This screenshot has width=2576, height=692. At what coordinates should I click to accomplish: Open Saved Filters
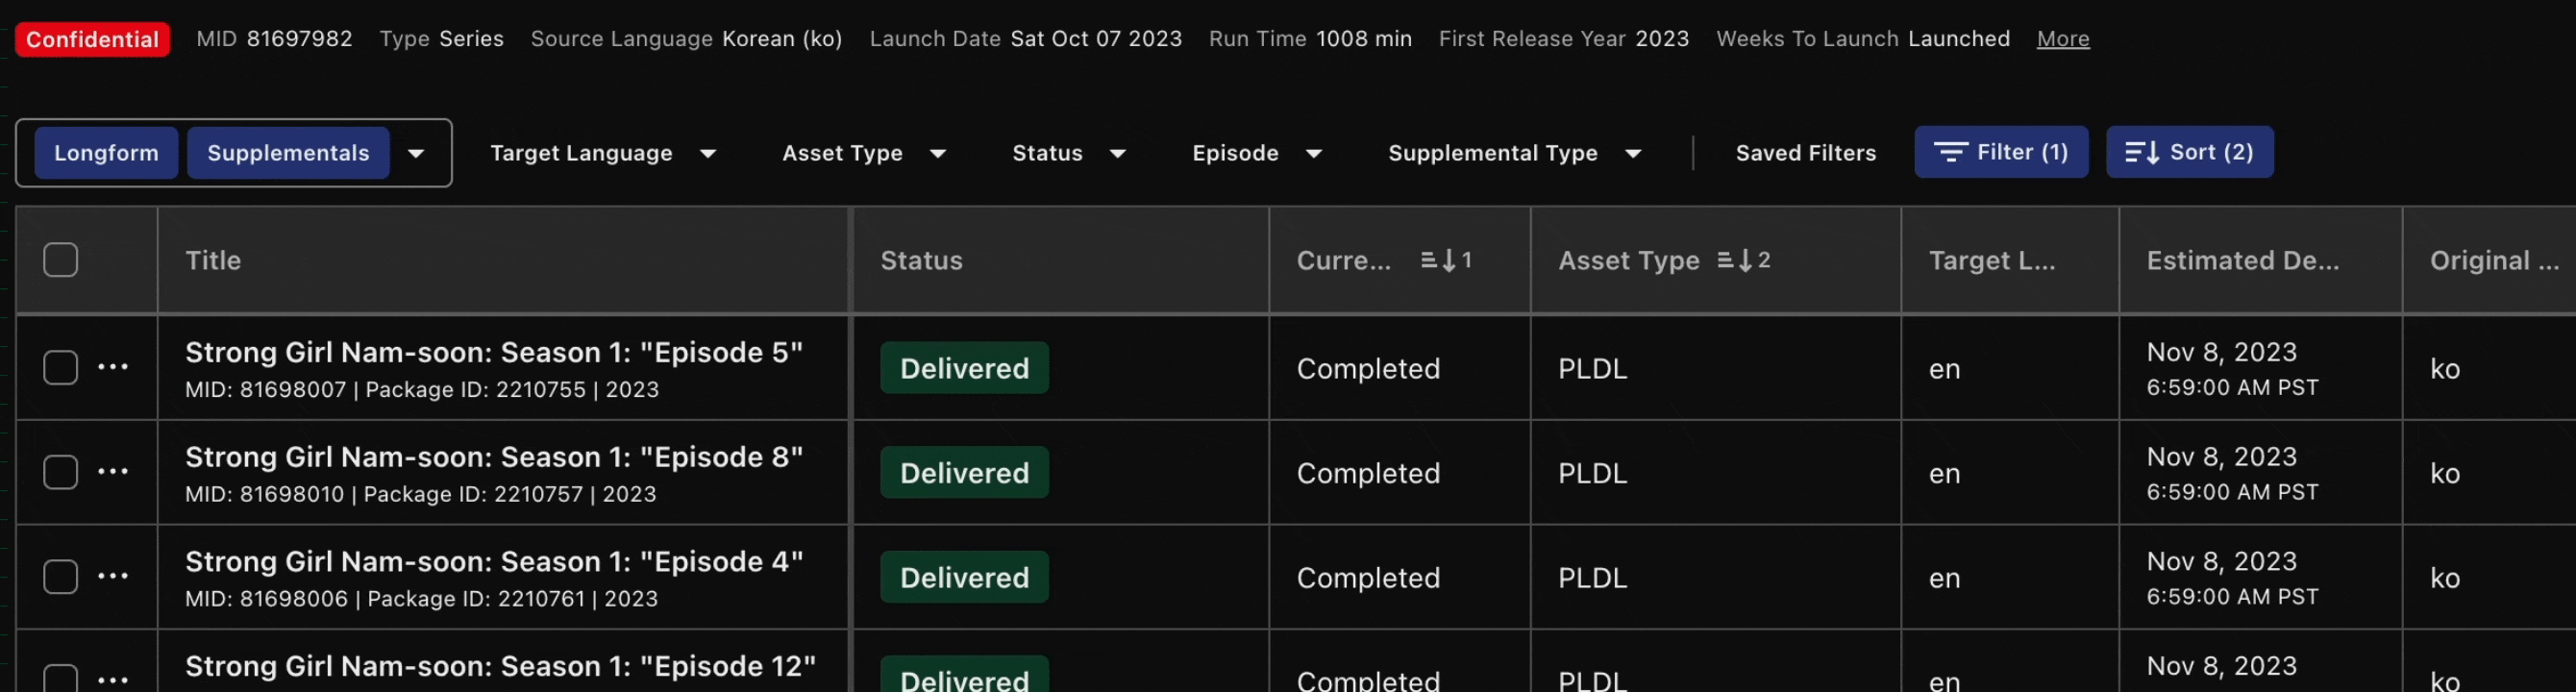[x=1805, y=153]
